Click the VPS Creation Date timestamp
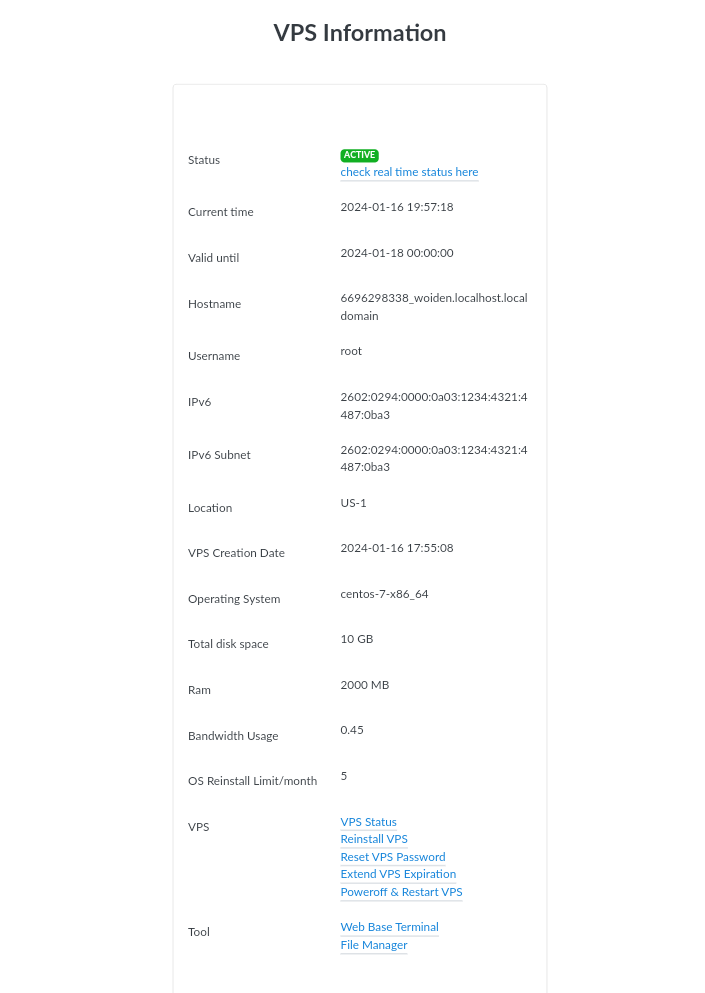Screen dimensions: 705x993 click(x=397, y=548)
